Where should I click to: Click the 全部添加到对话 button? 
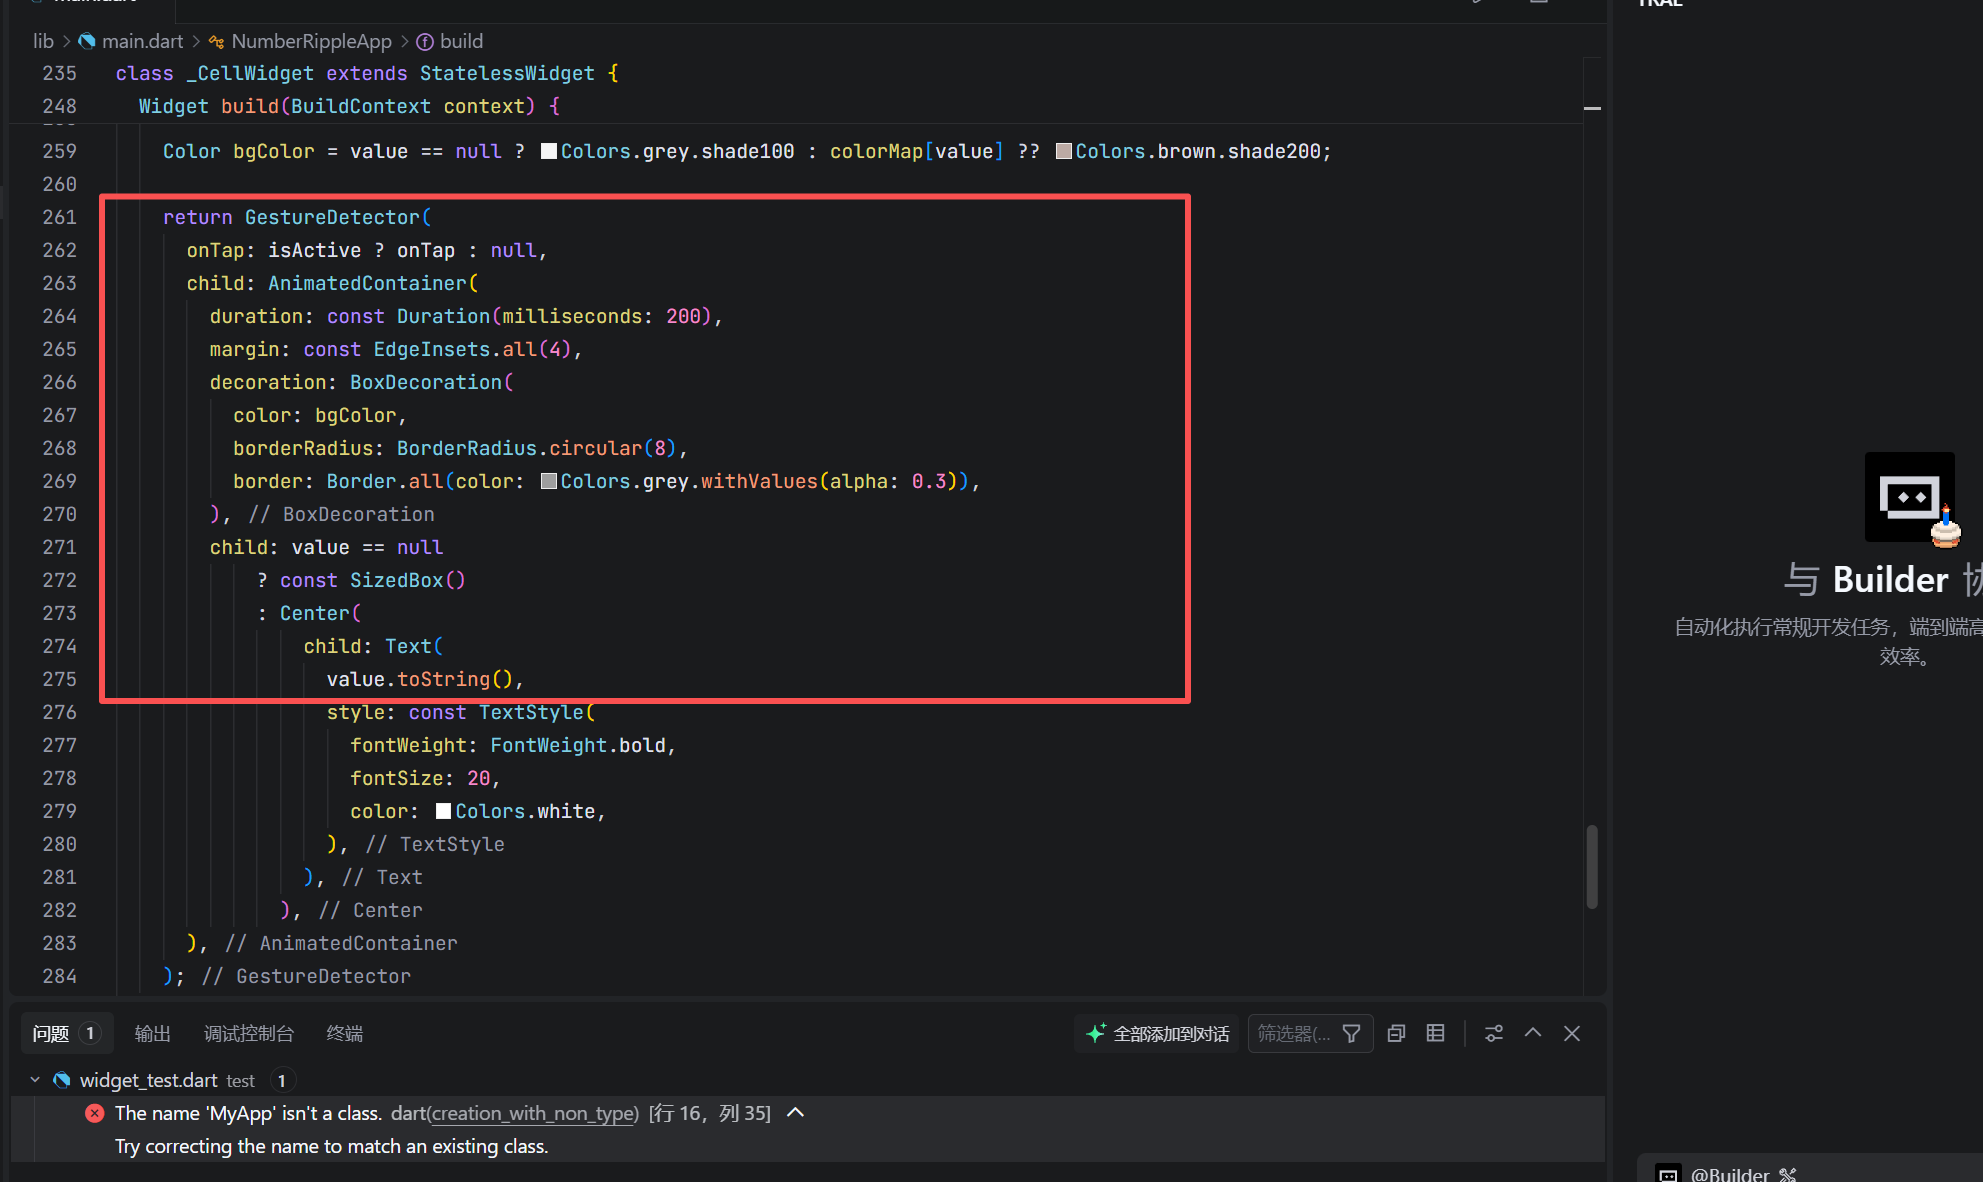click(x=1157, y=1033)
